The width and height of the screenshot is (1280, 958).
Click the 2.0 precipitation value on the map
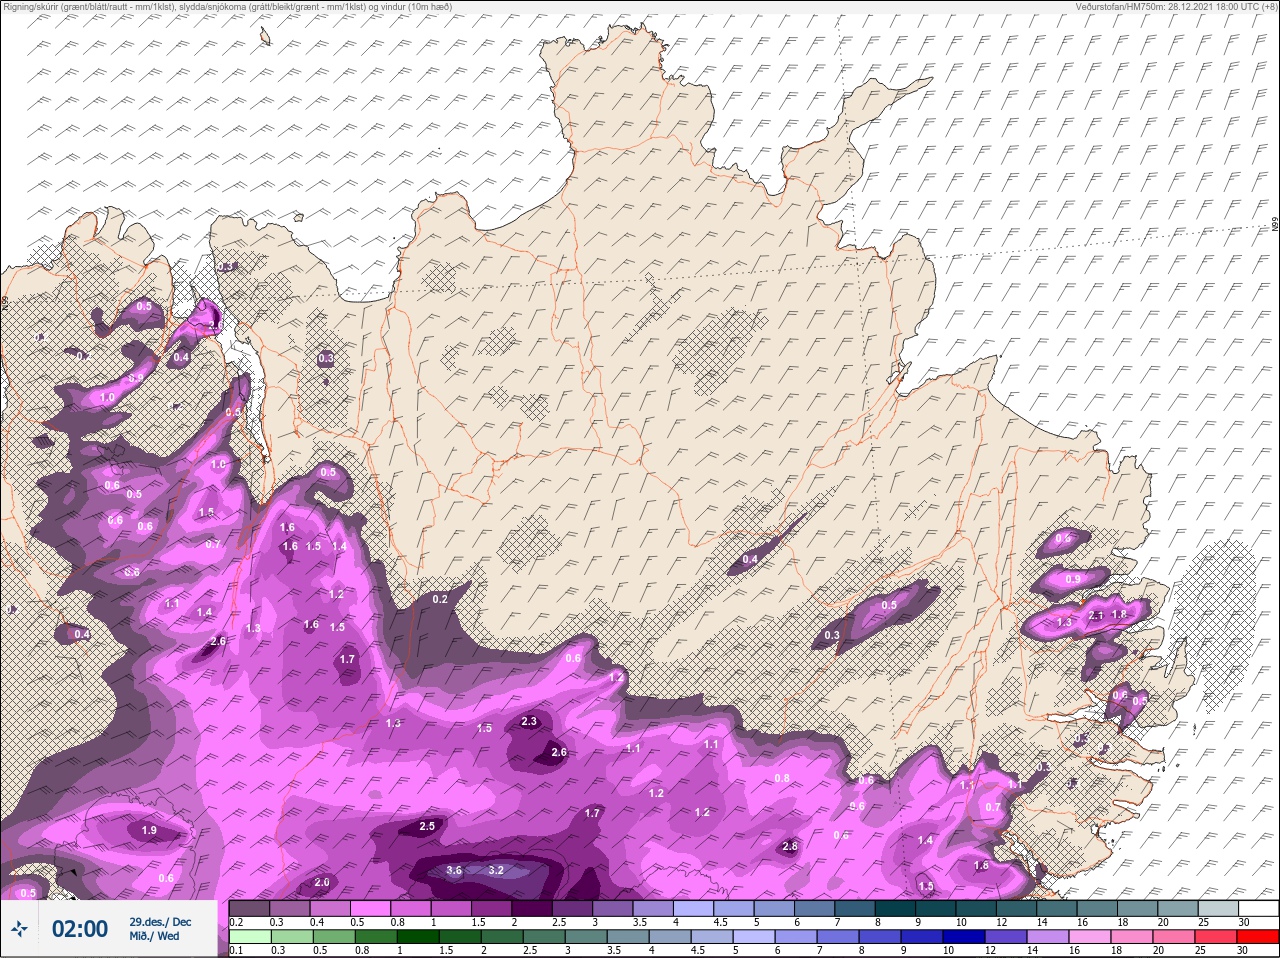[x=322, y=883]
